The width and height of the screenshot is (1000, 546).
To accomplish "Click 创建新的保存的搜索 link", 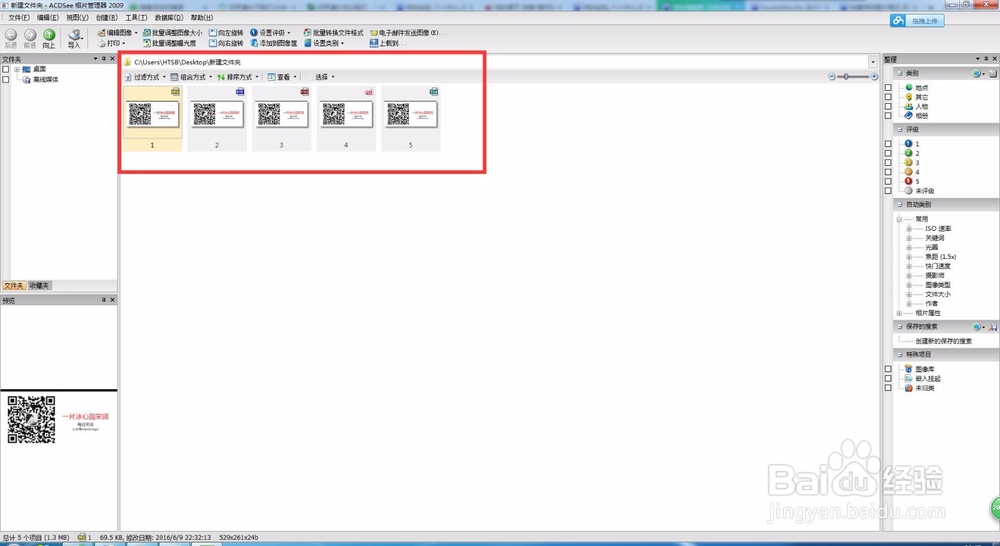I will tap(944, 341).
